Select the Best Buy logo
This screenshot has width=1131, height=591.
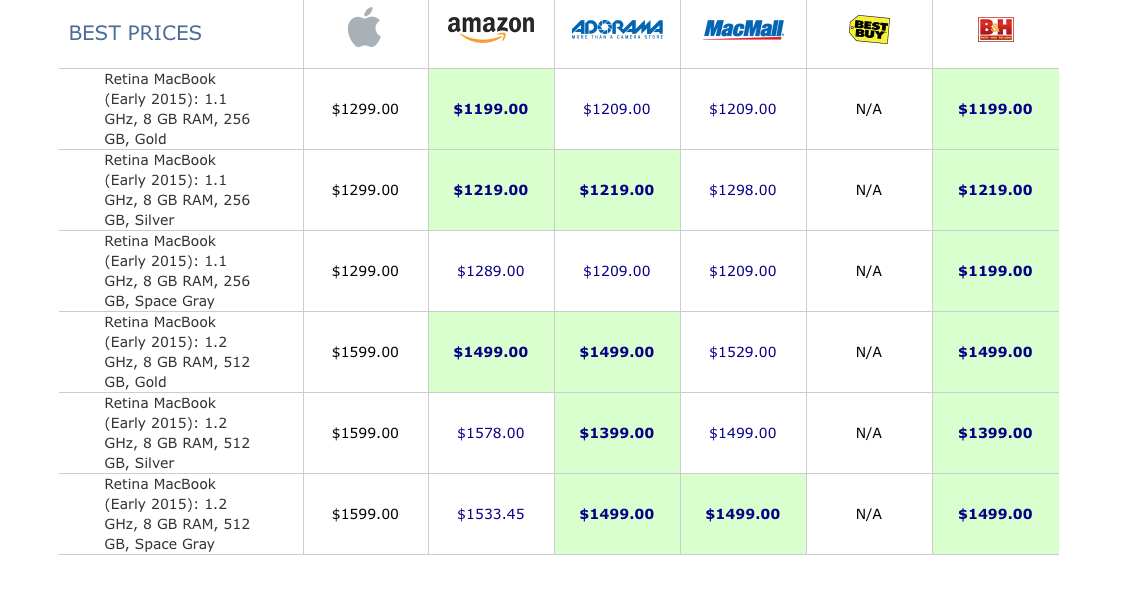pos(869,30)
